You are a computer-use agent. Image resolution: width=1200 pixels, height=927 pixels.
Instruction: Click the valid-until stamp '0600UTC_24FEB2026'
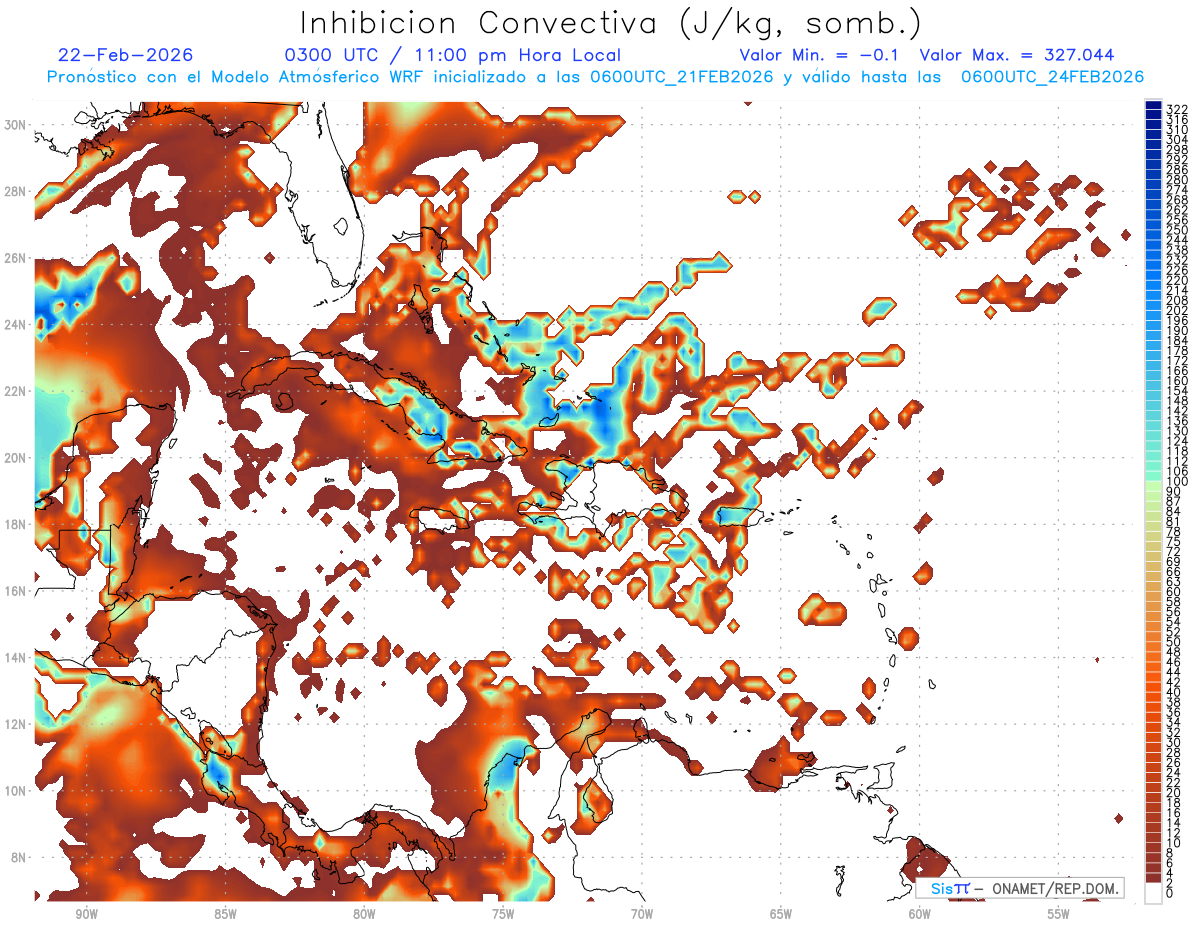tap(1052, 78)
